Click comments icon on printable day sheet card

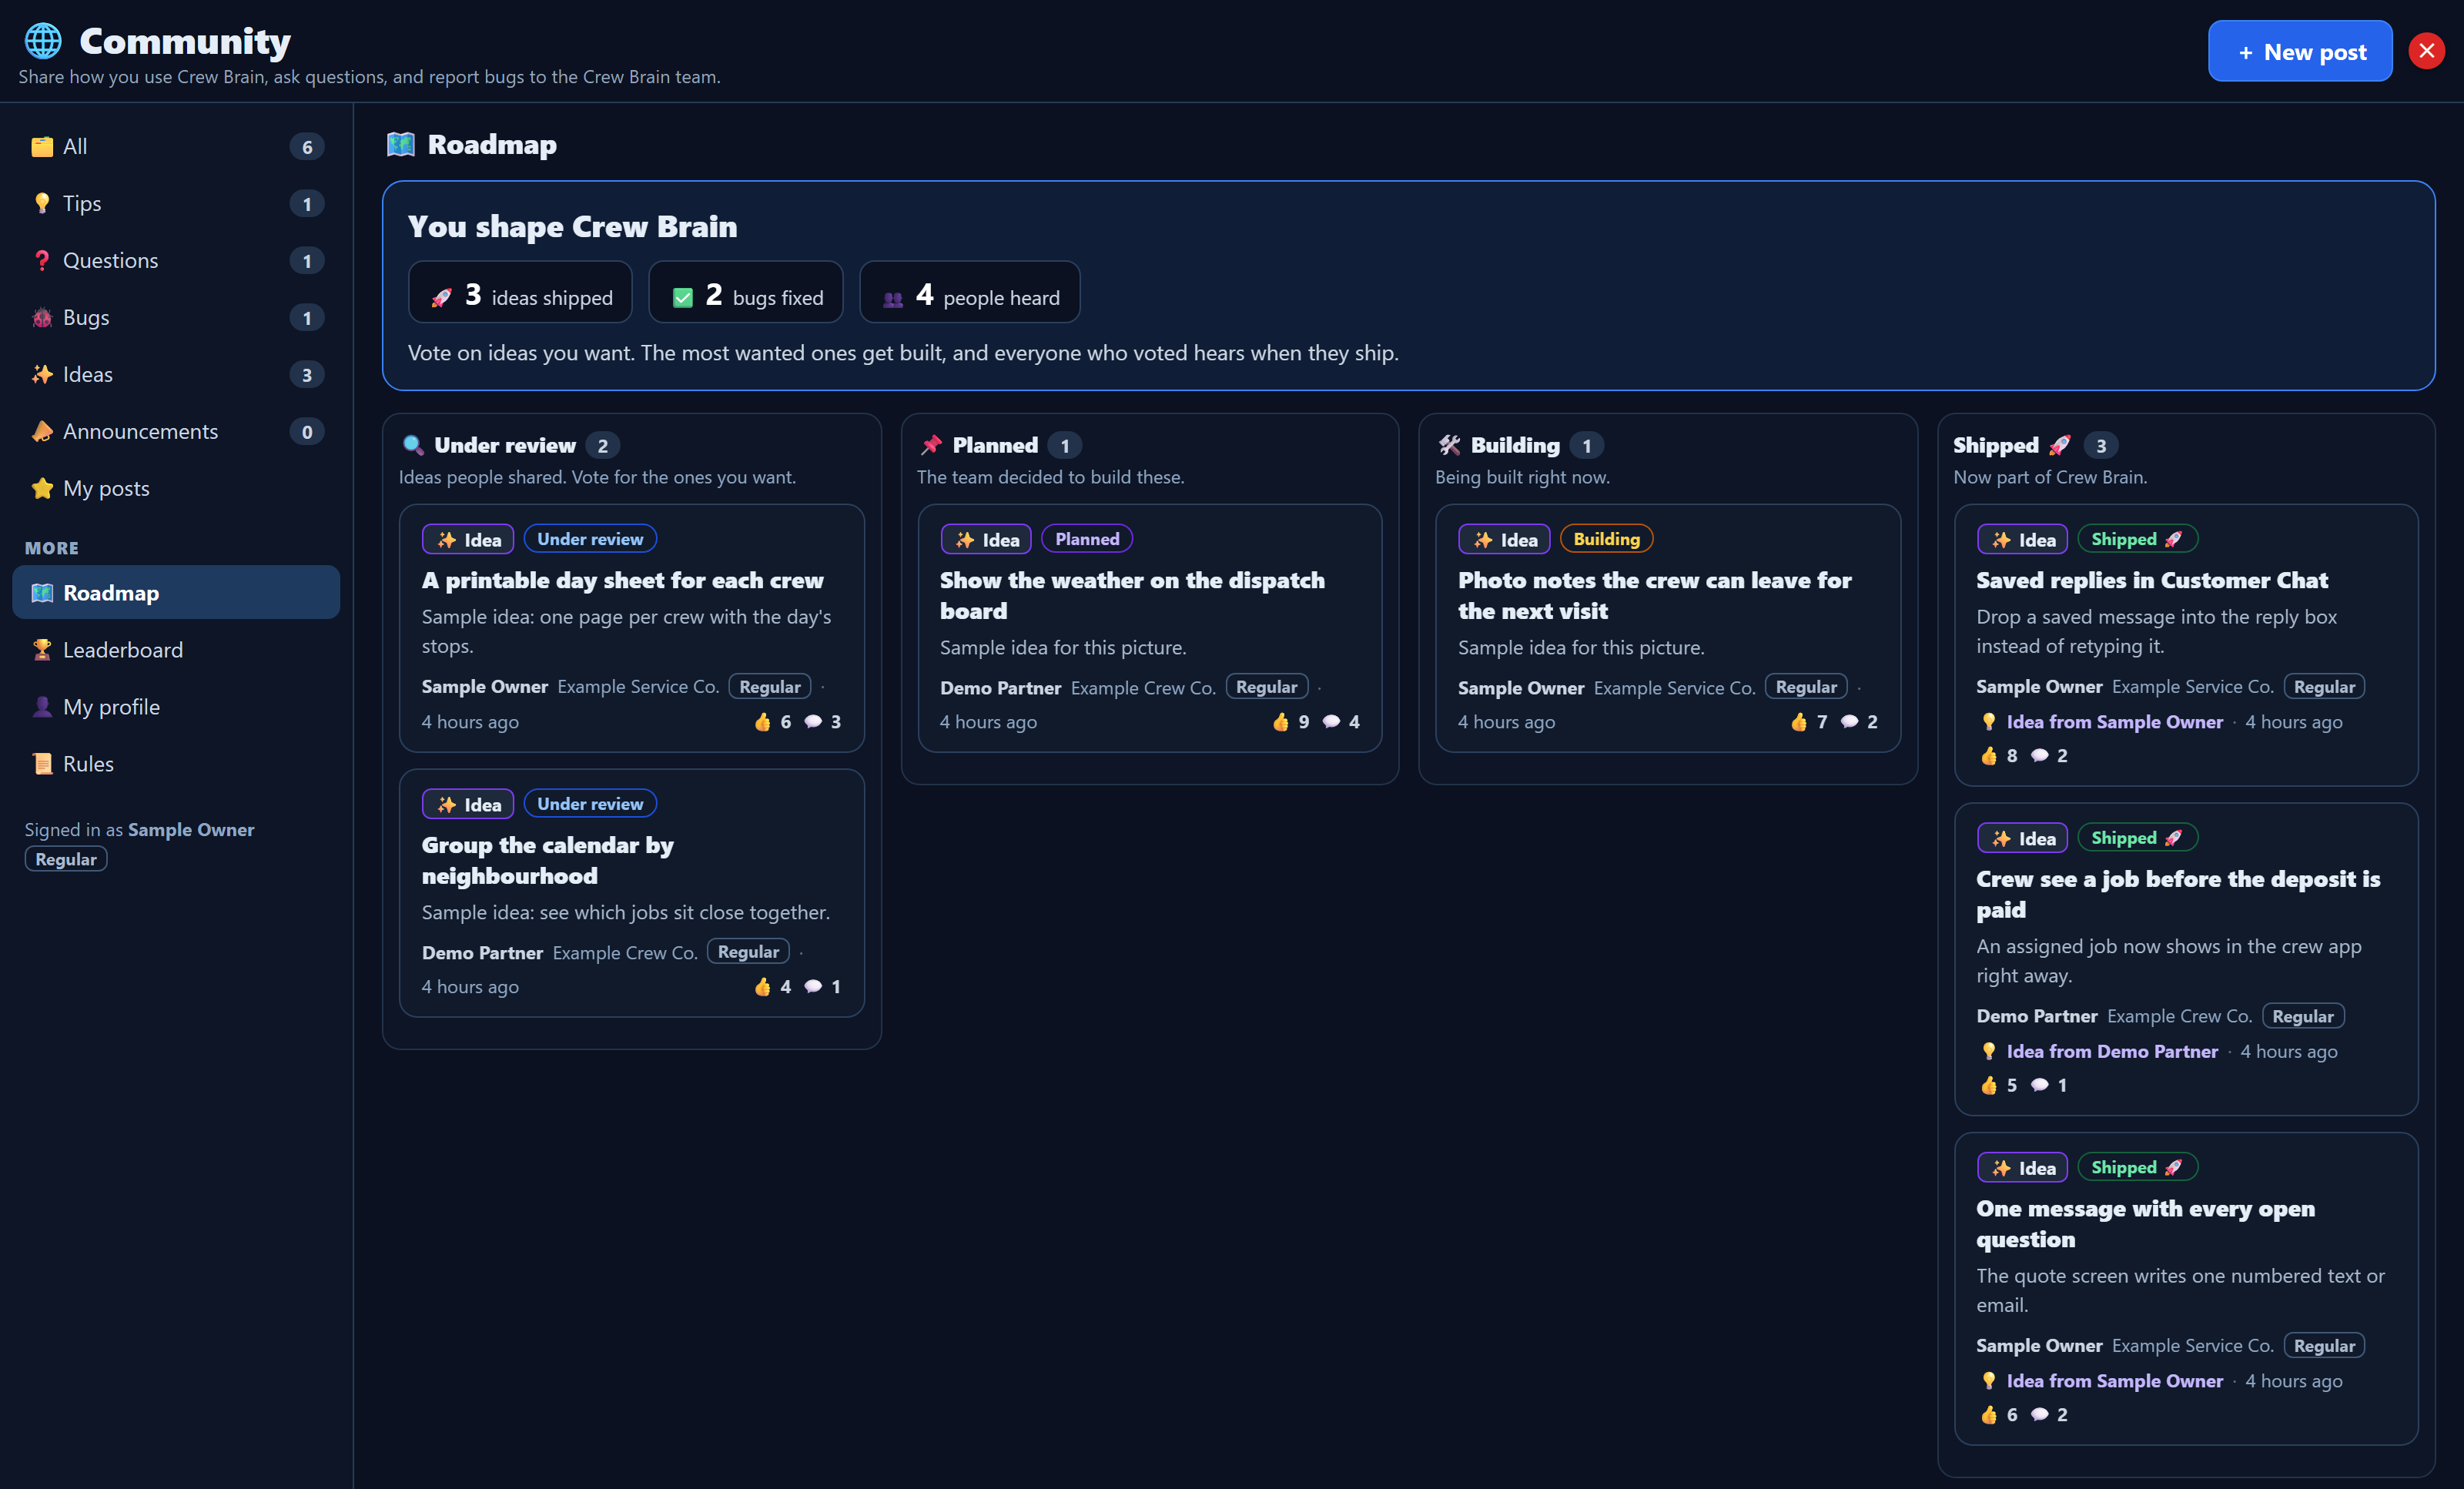pyautogui.click(x=813, y=722)
